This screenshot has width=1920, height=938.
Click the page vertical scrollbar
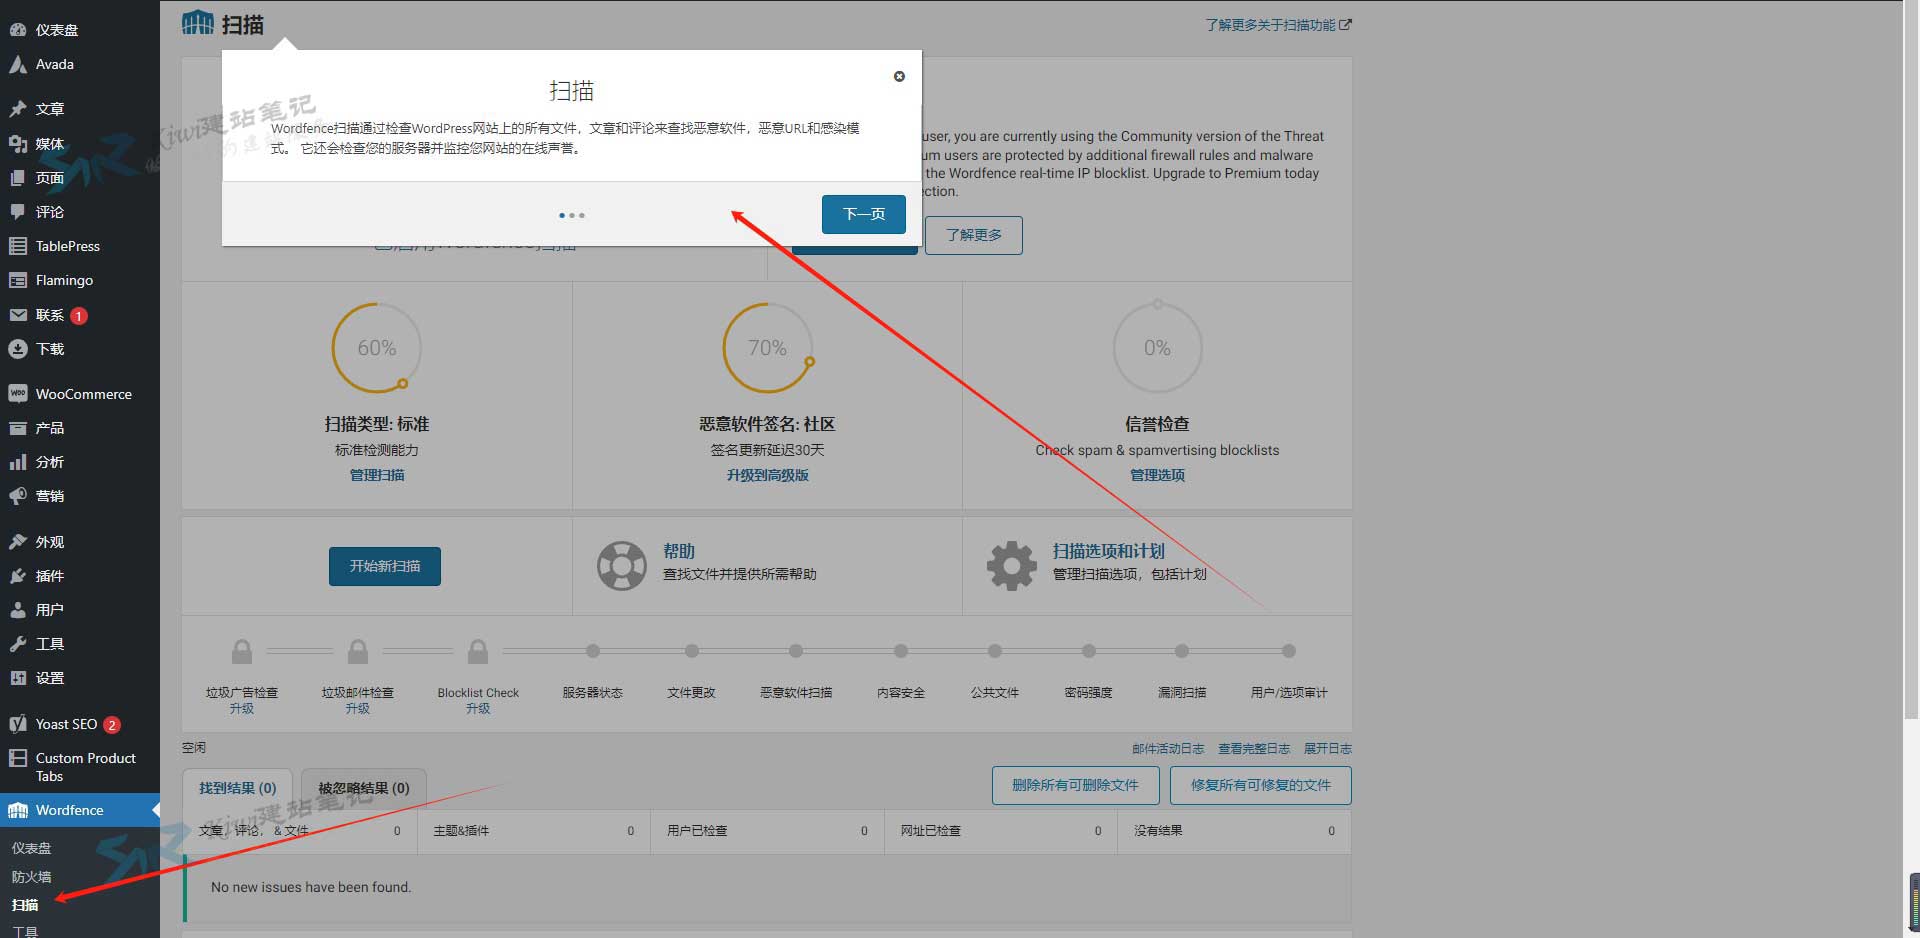(x=1911, y=360)
